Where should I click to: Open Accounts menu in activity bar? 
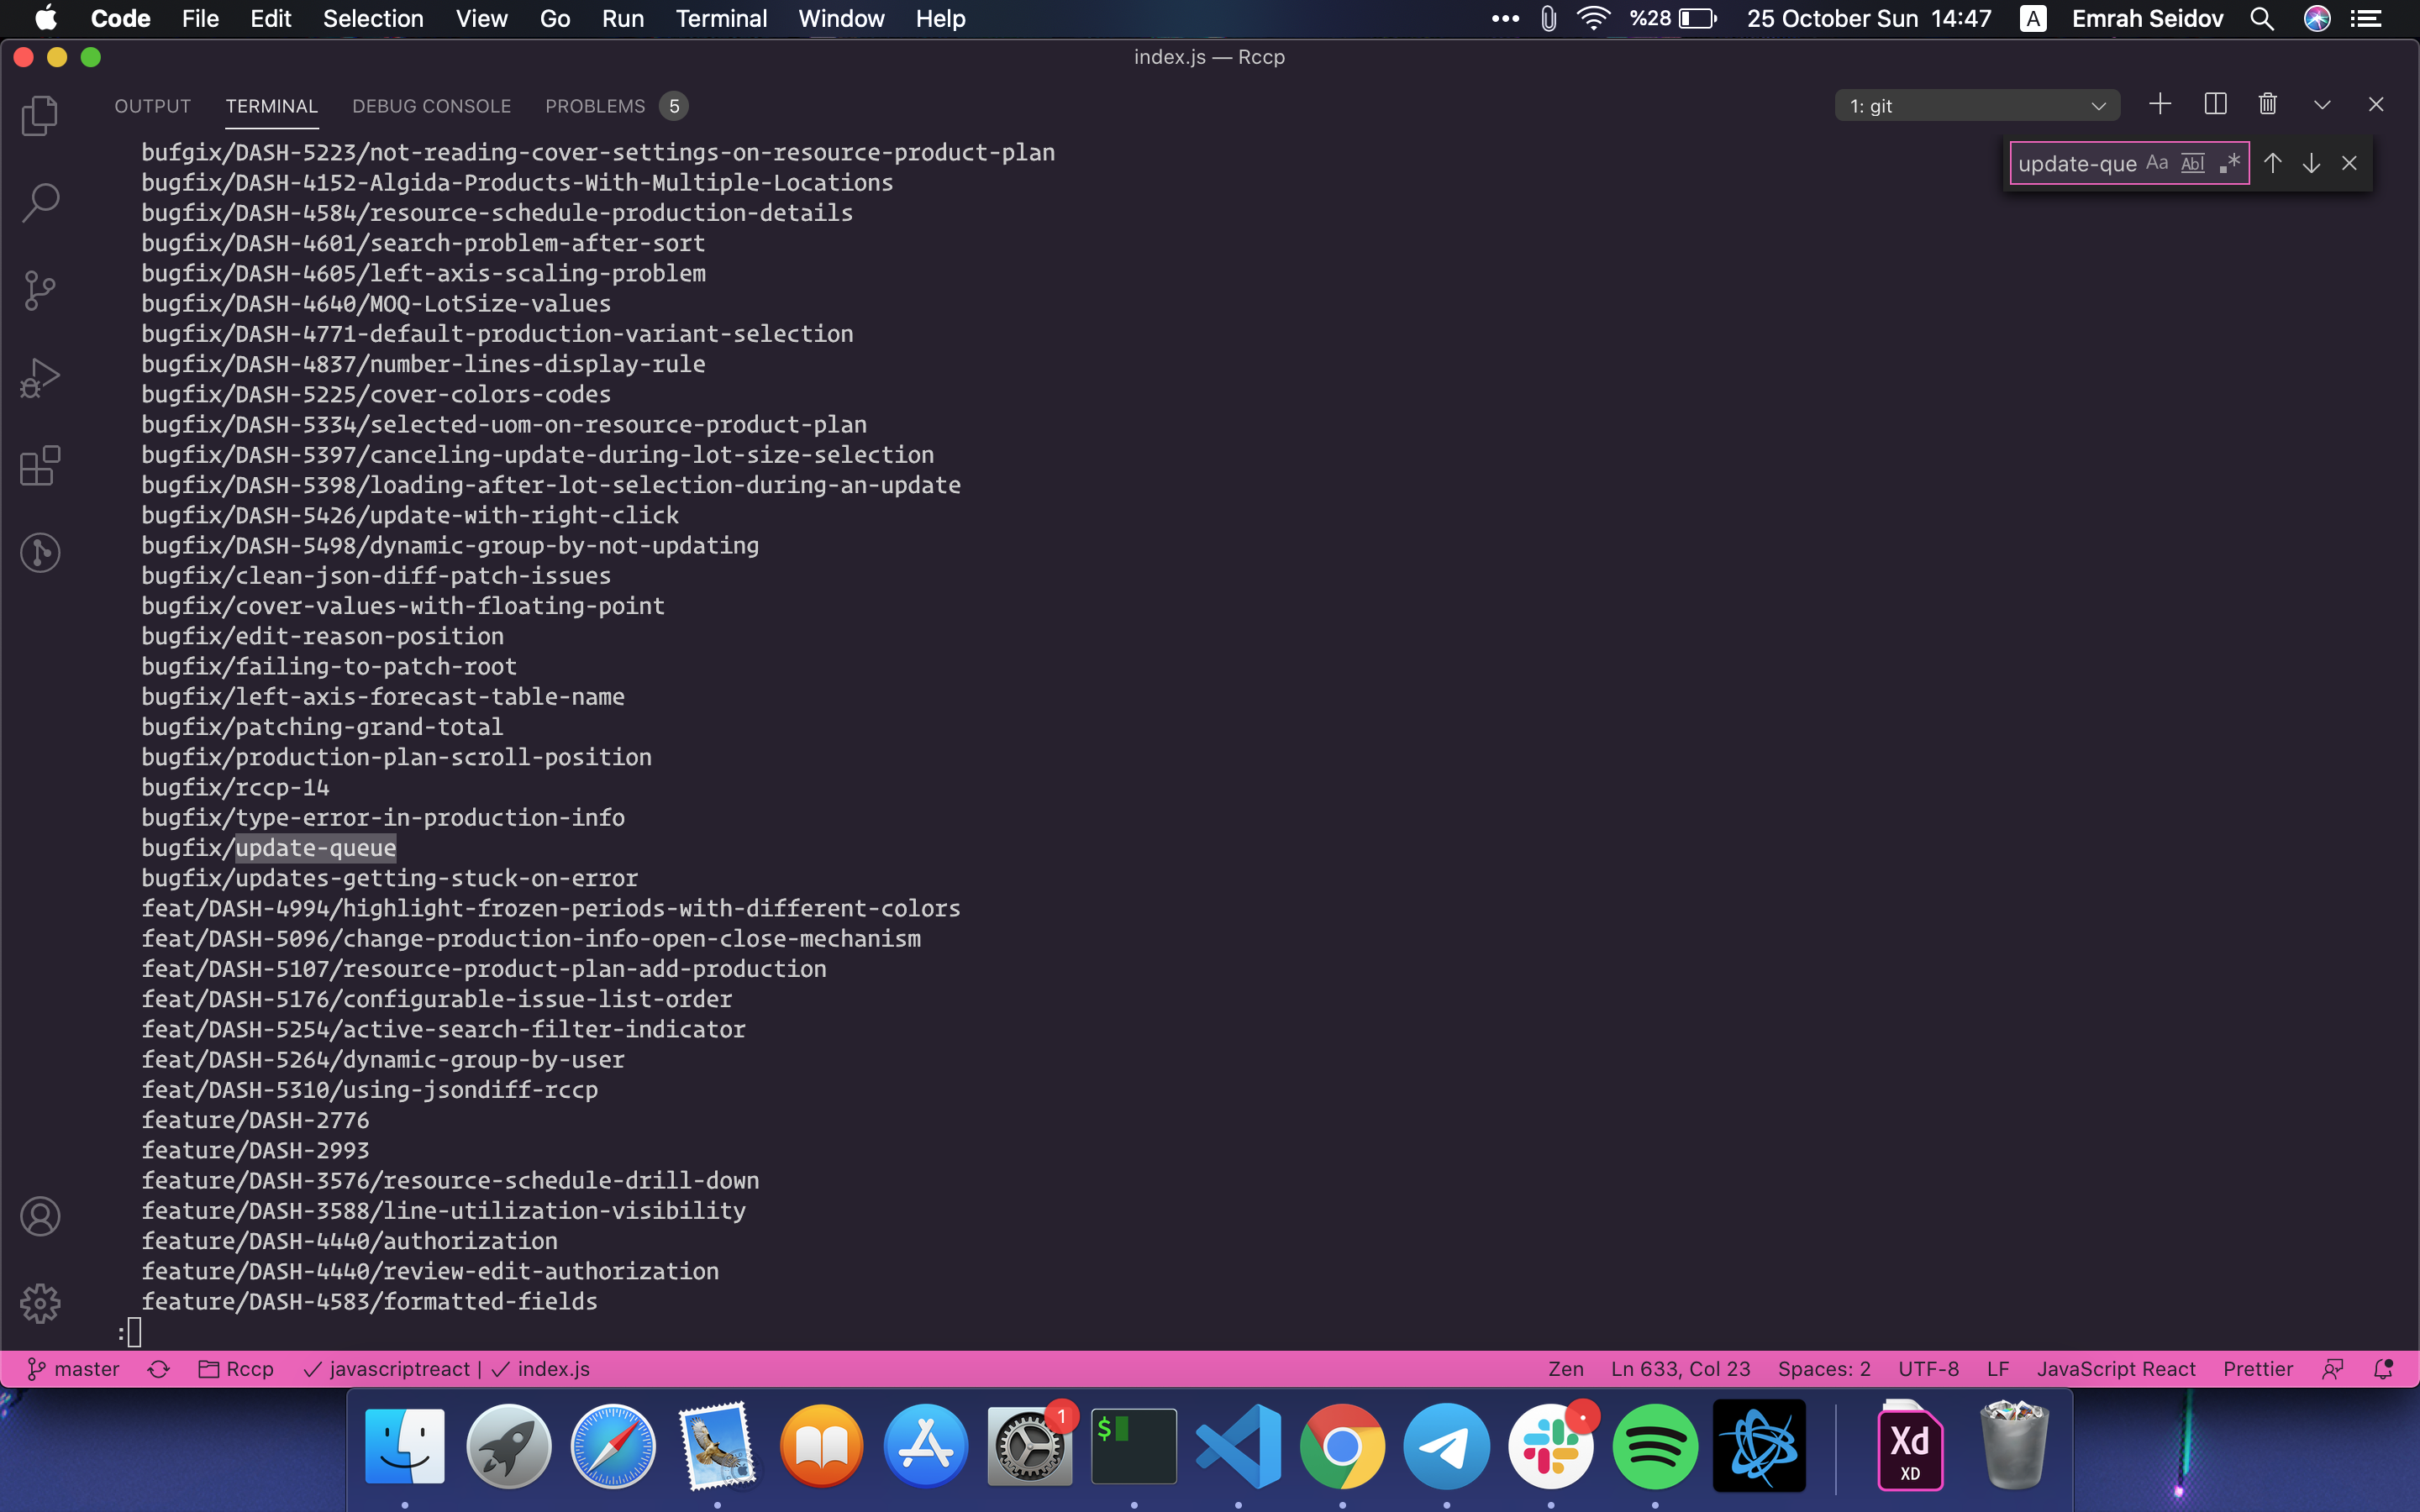pos(40,1216)
